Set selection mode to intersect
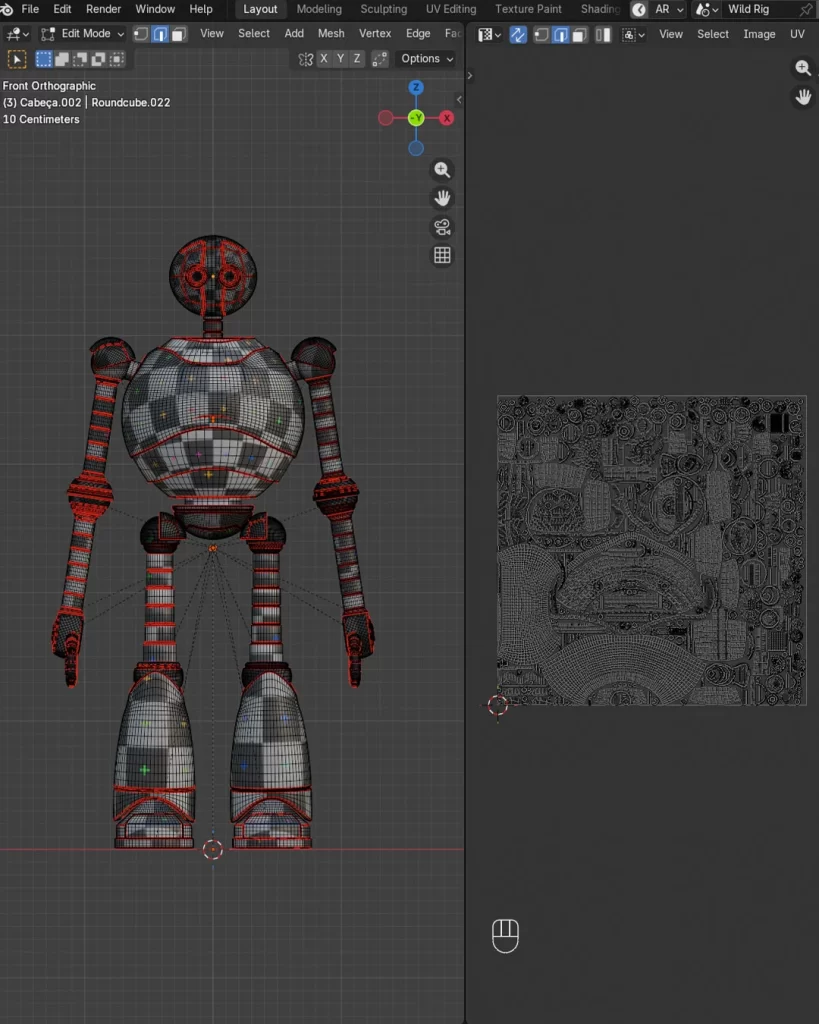 click(x=117, y=59)
